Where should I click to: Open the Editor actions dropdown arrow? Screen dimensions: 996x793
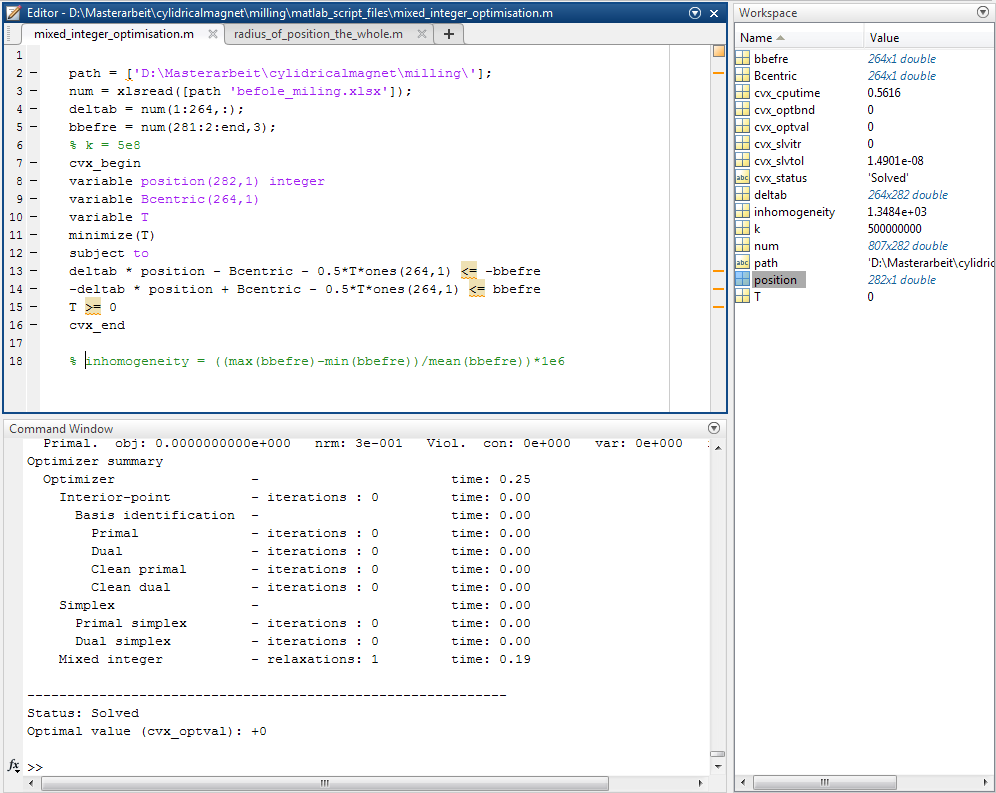pyautogui.click(x=695, y=13)
